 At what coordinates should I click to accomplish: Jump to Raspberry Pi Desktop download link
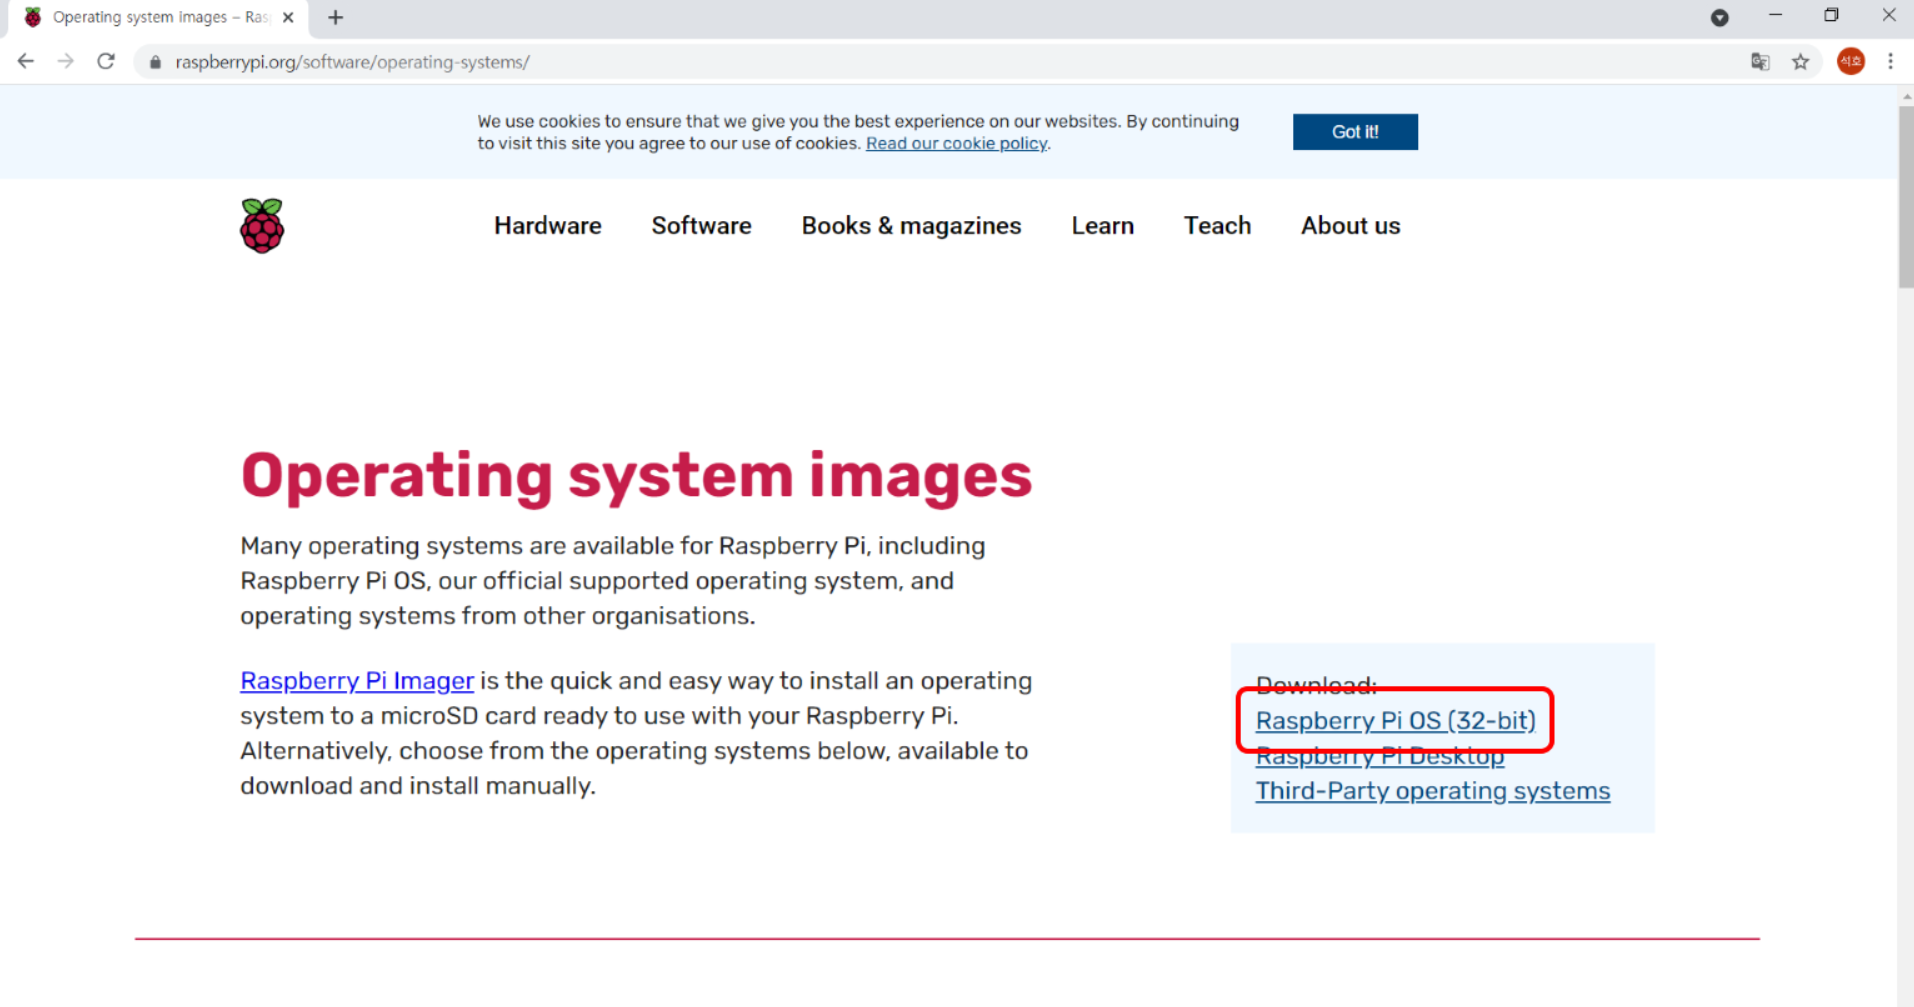(x=1380, y=757)
